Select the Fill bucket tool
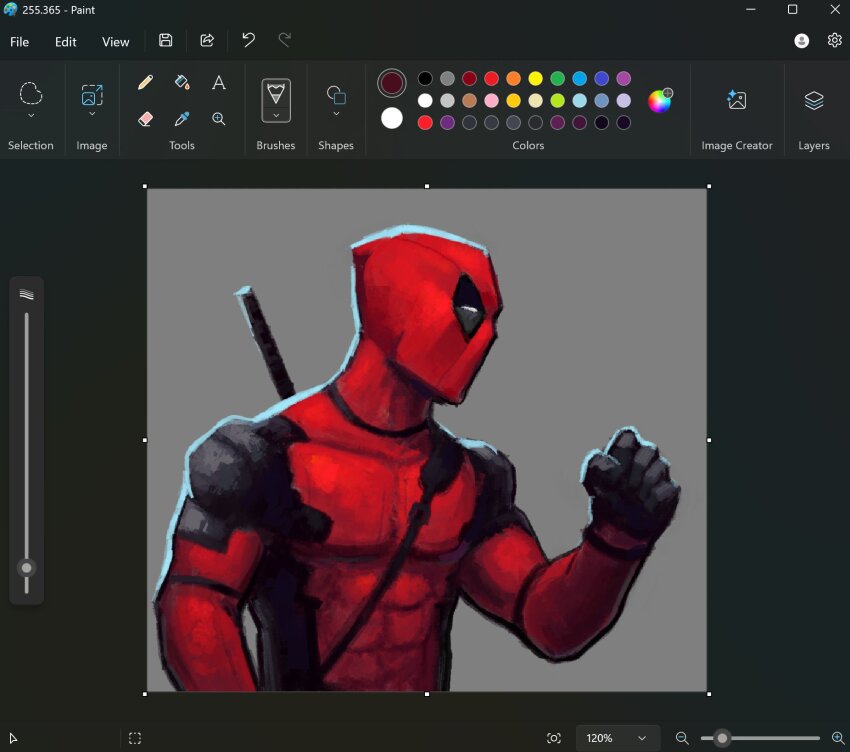The height and width of the screenshot is (752, 850). pyautogui.click(x=182, y=83)
